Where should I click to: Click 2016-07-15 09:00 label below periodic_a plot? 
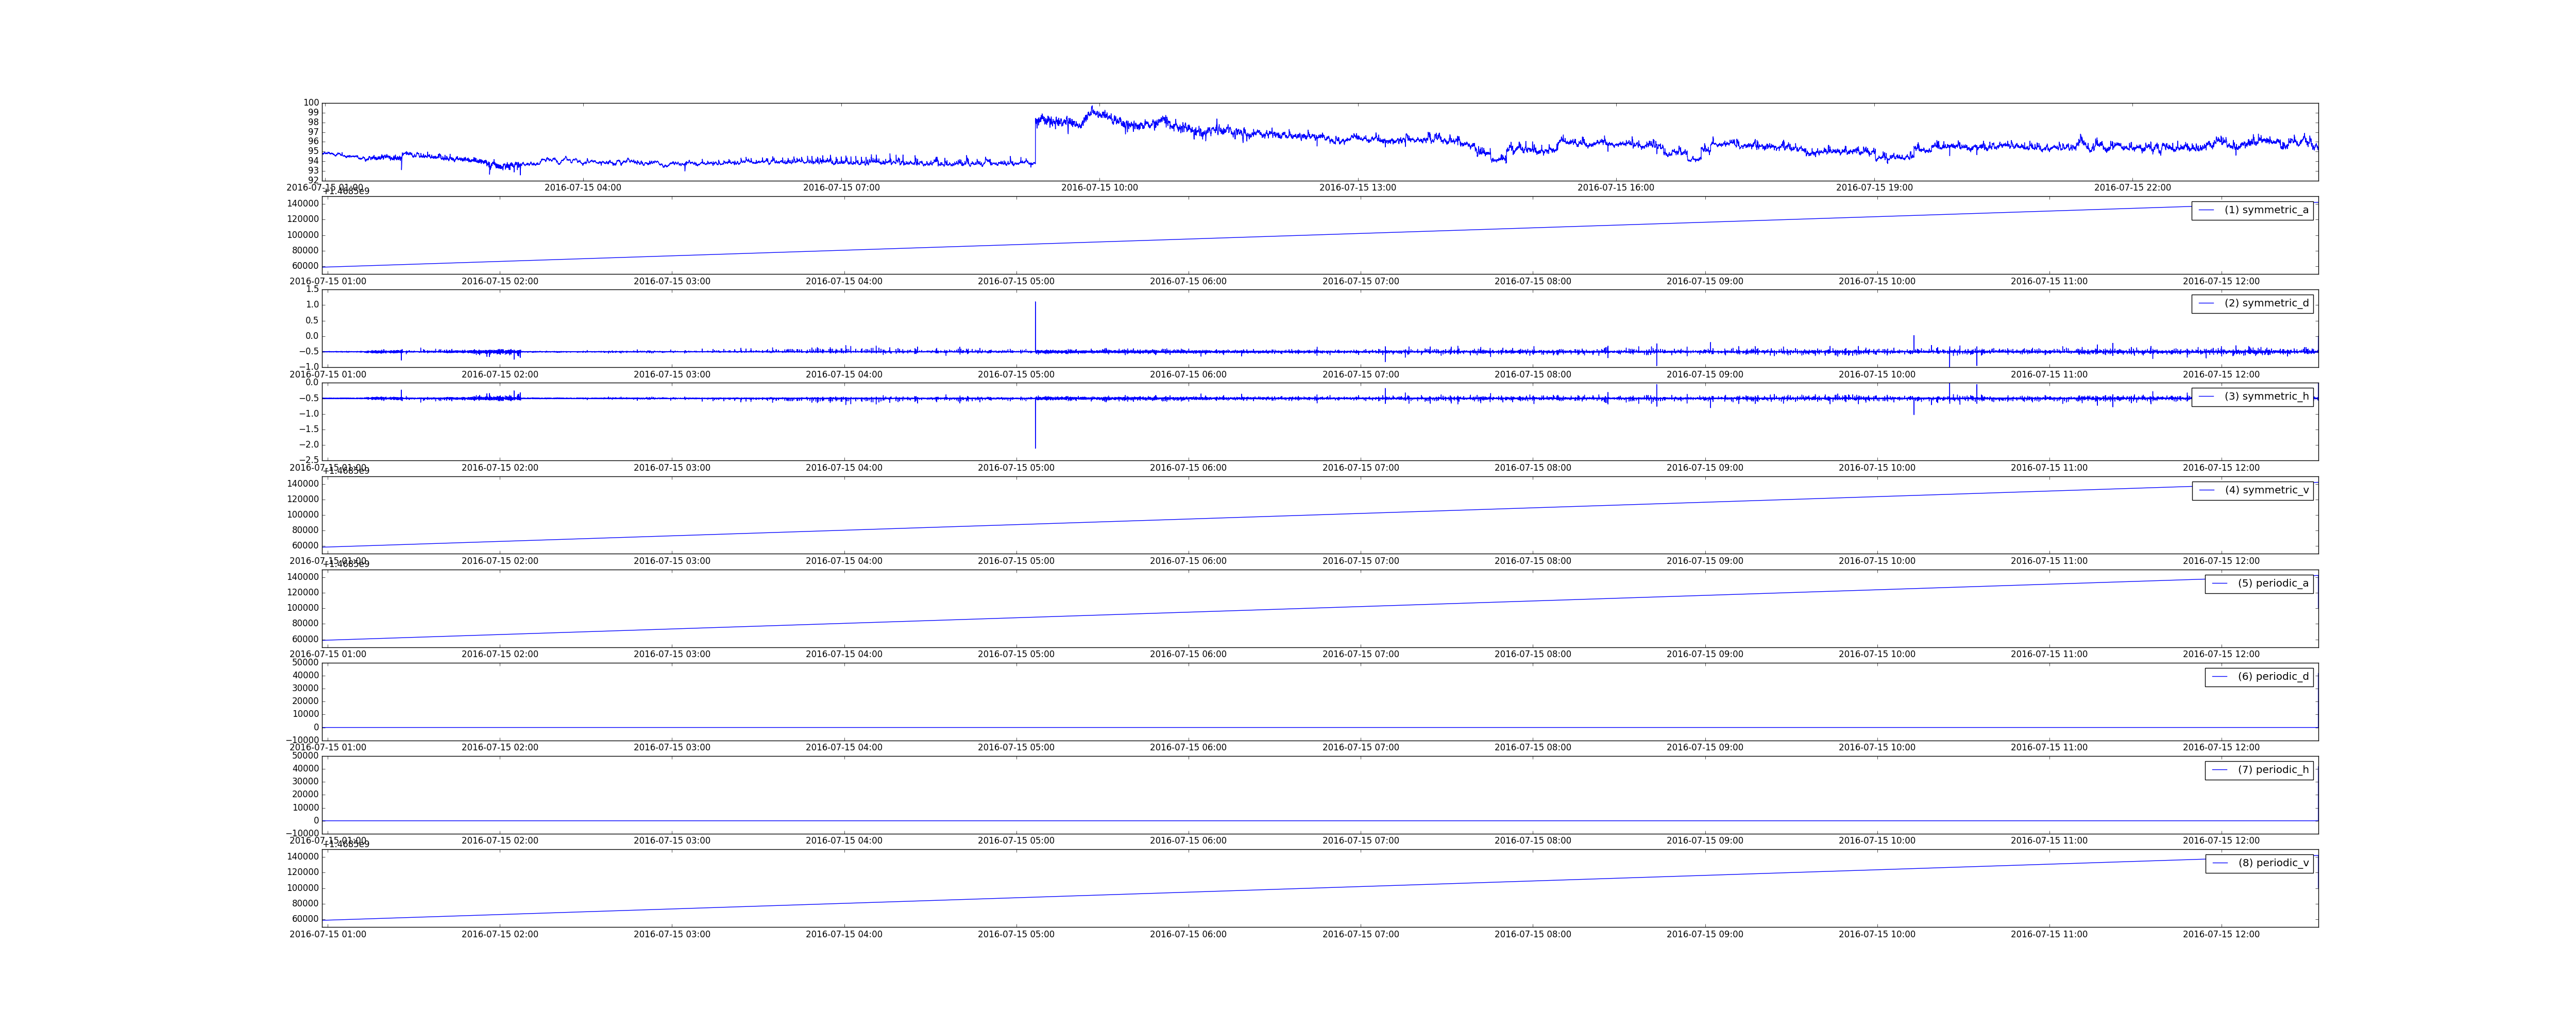point(1705,654)
